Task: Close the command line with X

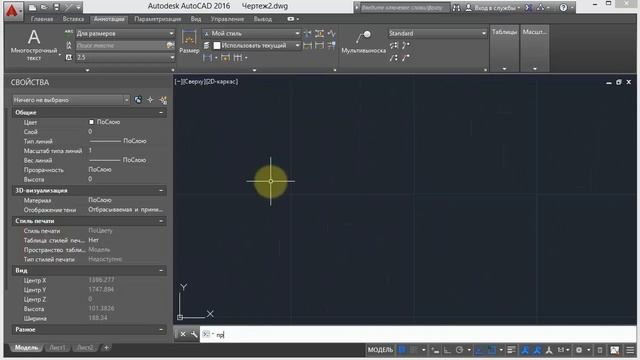Action: 183,334
